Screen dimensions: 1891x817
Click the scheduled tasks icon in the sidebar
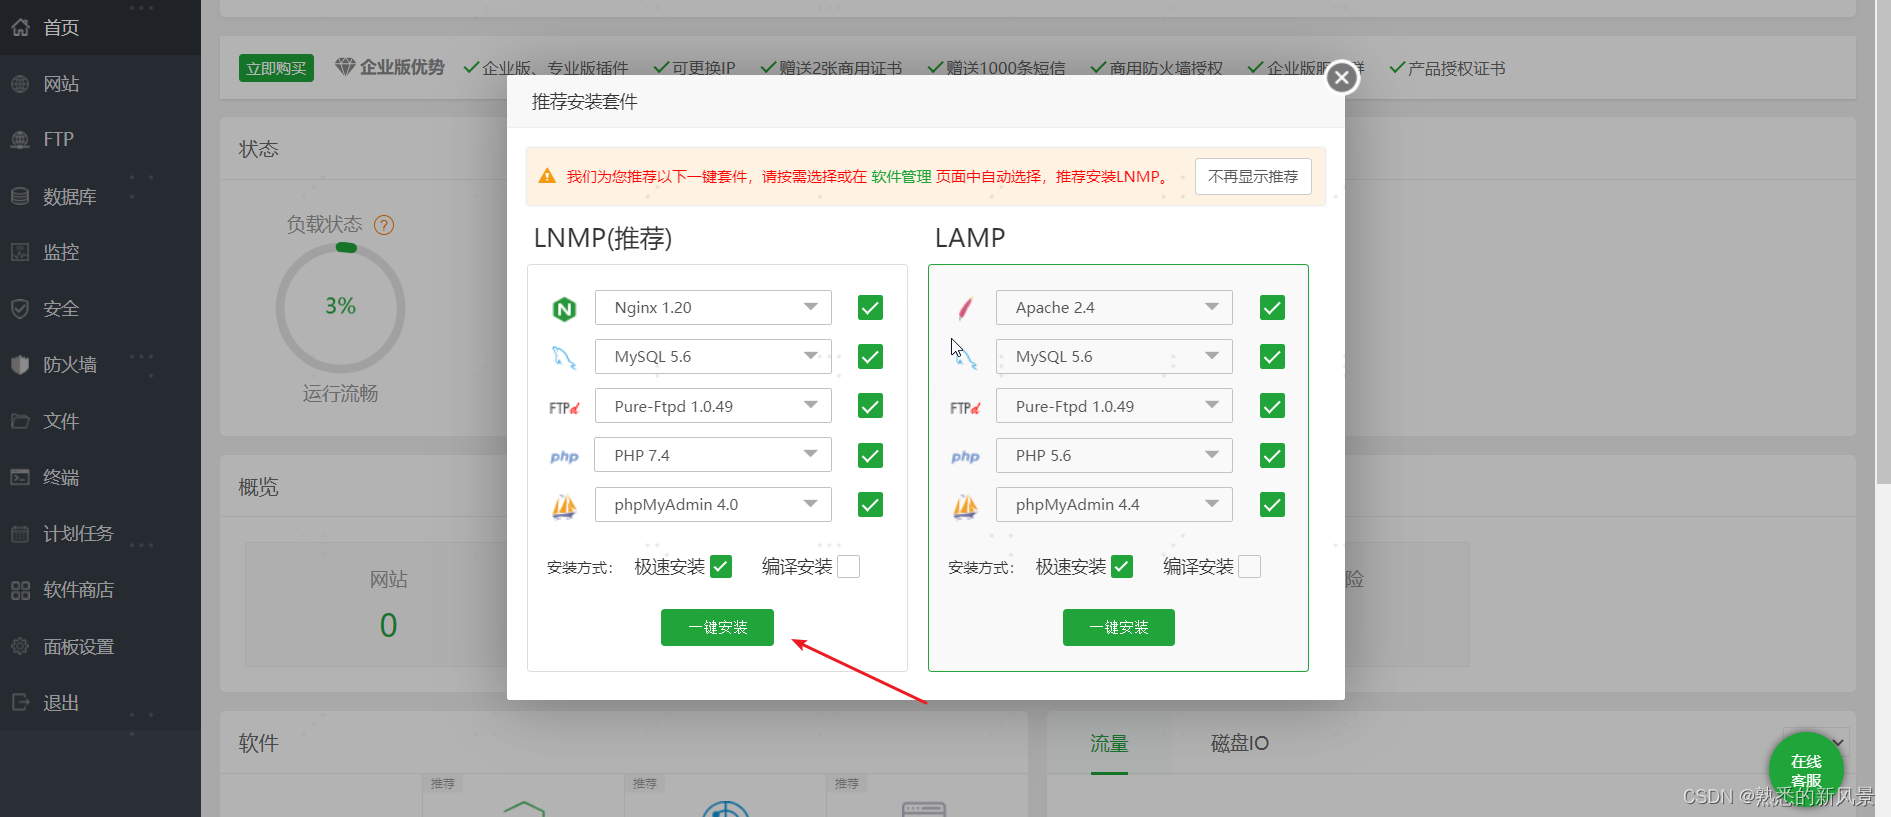tap(20, 534)
